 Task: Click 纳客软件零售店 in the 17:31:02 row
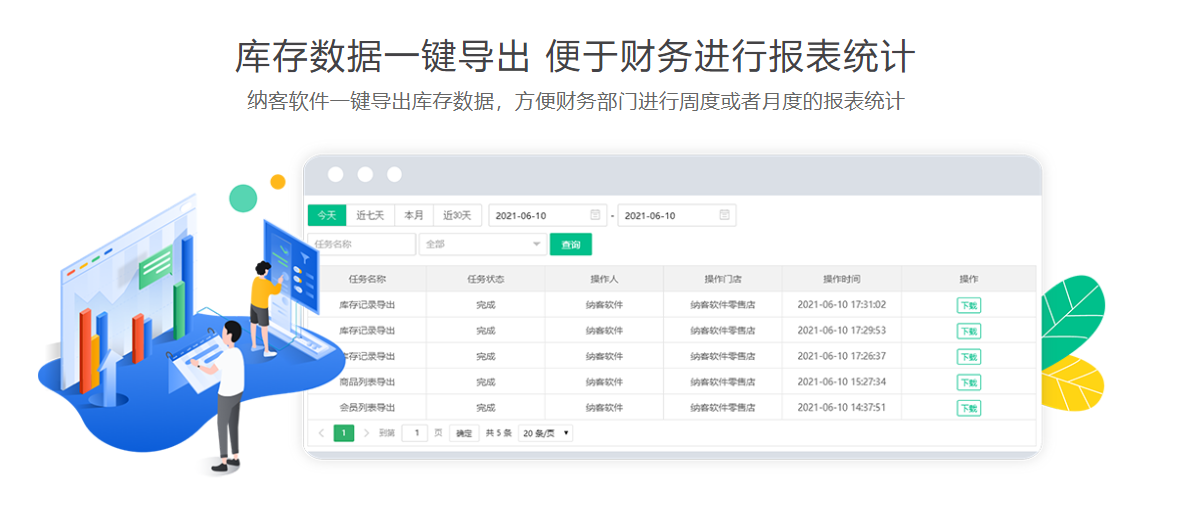[x=723, y=305]
